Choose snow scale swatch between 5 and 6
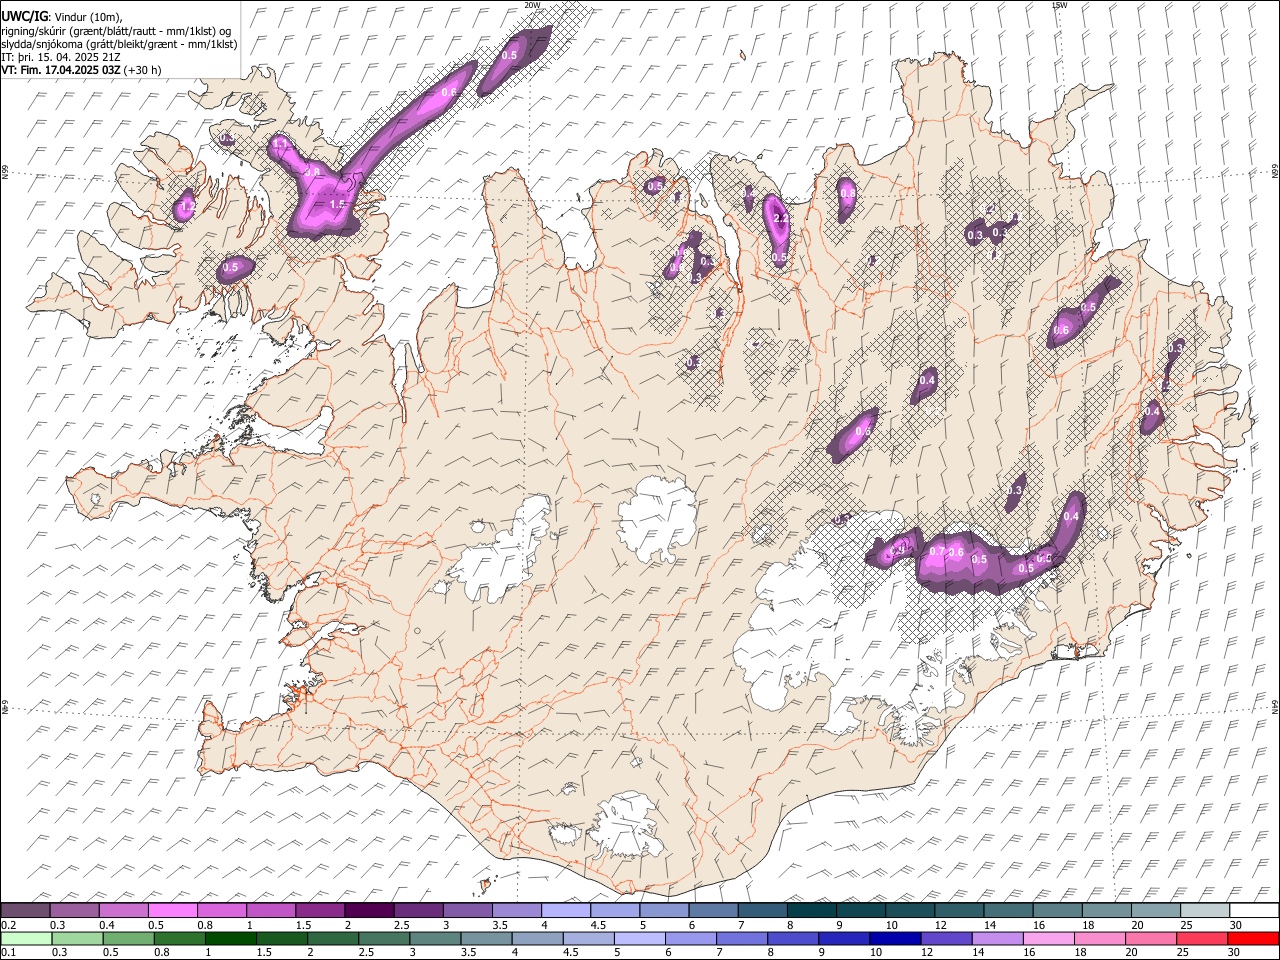The height and width of the screenshot is (960, 1280). (663, 911)
